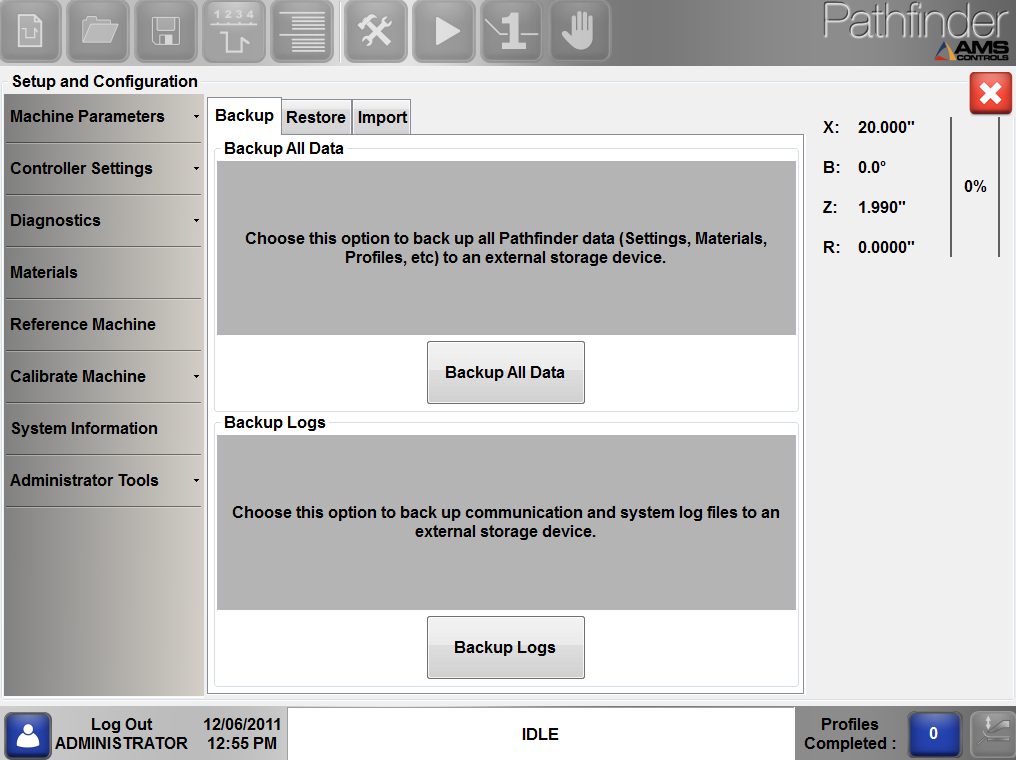The height and width of the screenshot is (760, 1016).
Task: Click the lined list toolbar icon
Action: pos(302,30)
